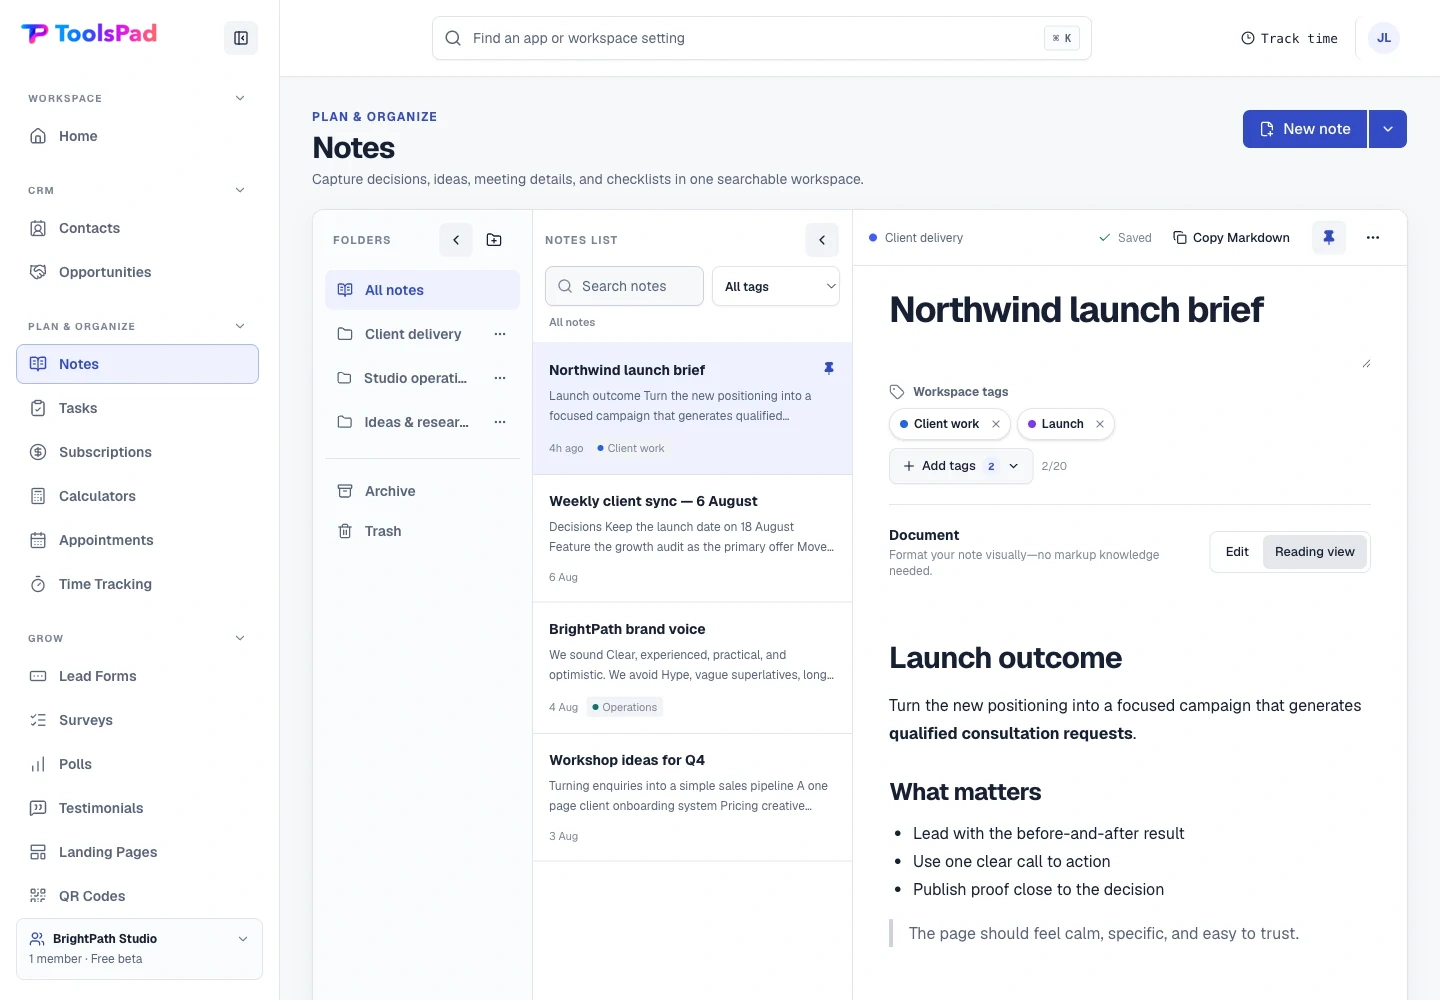Open Client delivery folder options menu
Viewport: 1440px width, 1000px height.
pos(500,334)
